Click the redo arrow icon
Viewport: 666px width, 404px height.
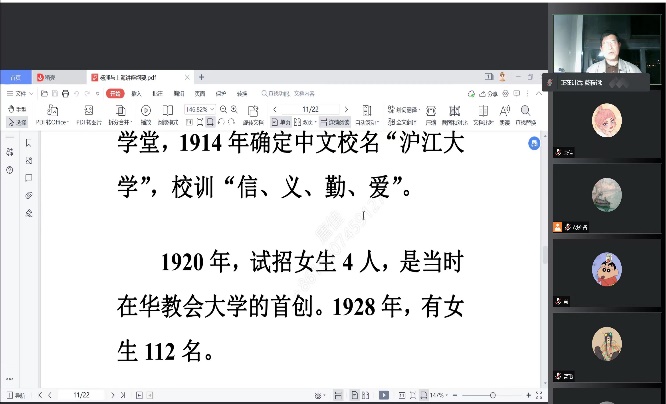click(x=87, y=93)
